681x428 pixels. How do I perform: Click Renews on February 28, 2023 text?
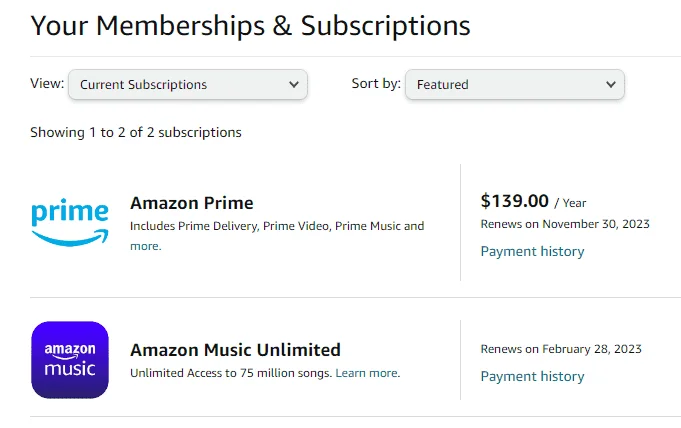click(561, 349)
